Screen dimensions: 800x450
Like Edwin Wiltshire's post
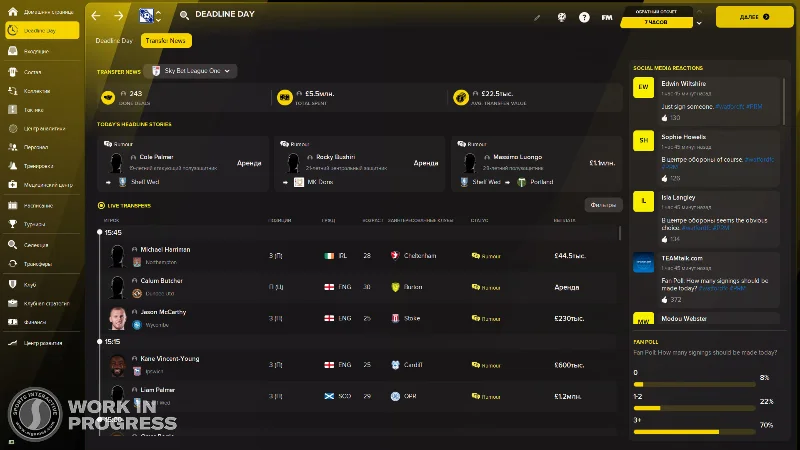point(664,118)
